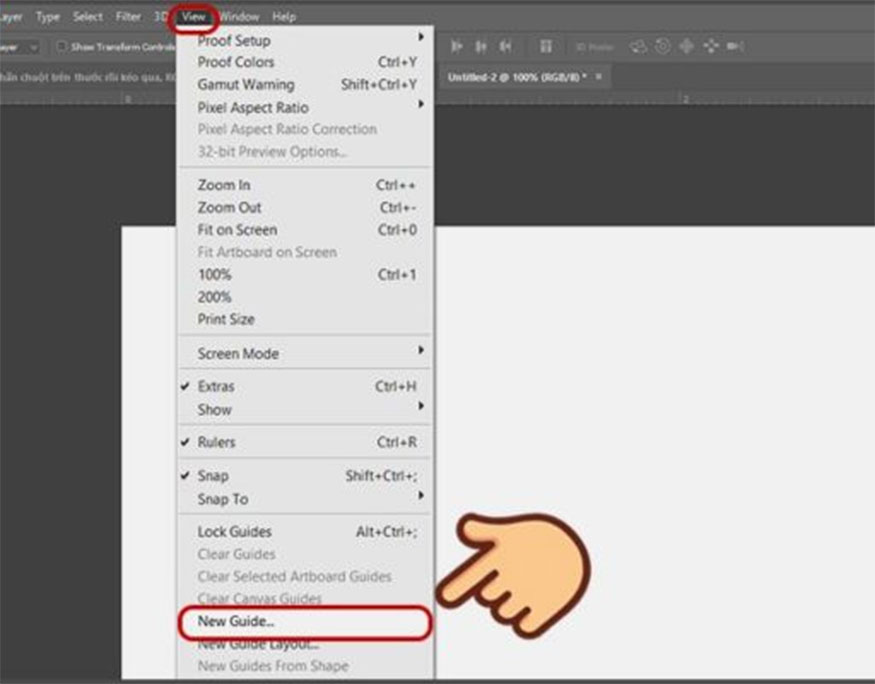Turn off Rulers in the View menu

point(217,442)
